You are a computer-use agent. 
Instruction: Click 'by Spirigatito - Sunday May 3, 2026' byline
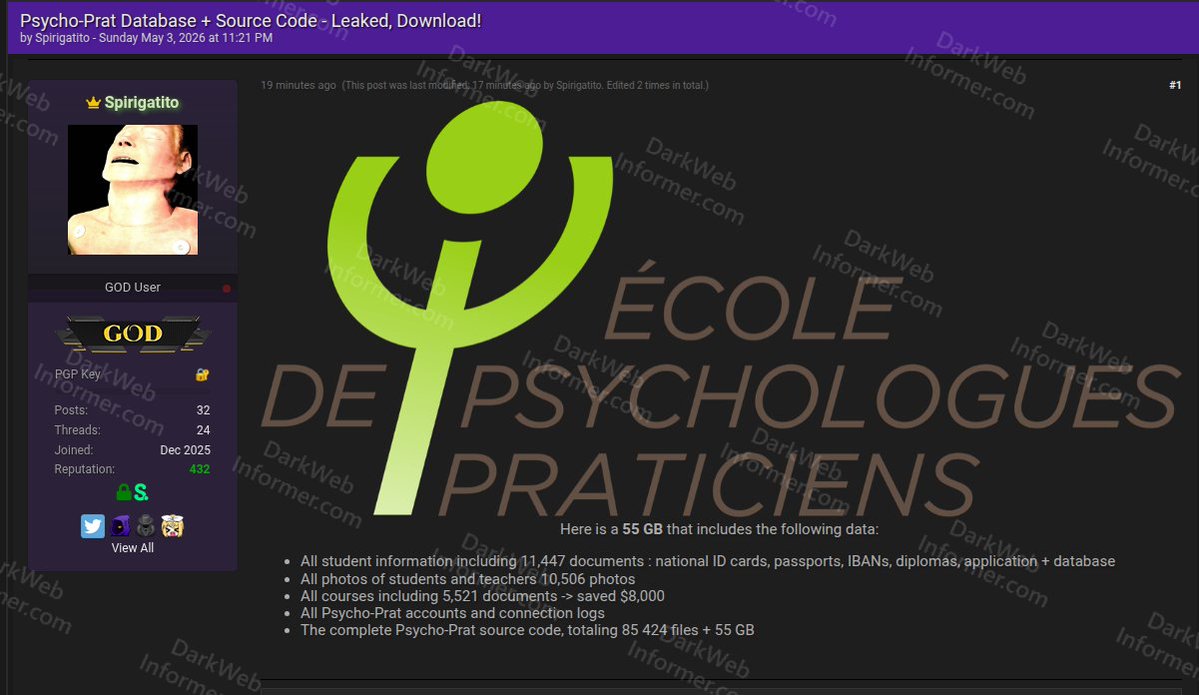(x=146, y=37)
